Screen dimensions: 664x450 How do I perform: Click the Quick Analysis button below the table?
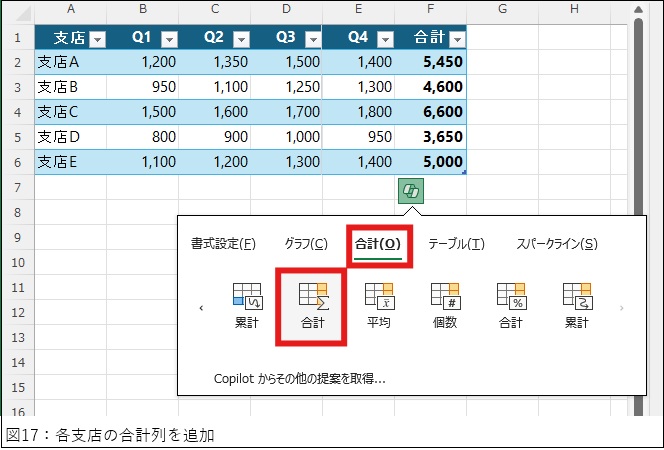(410, 190)
